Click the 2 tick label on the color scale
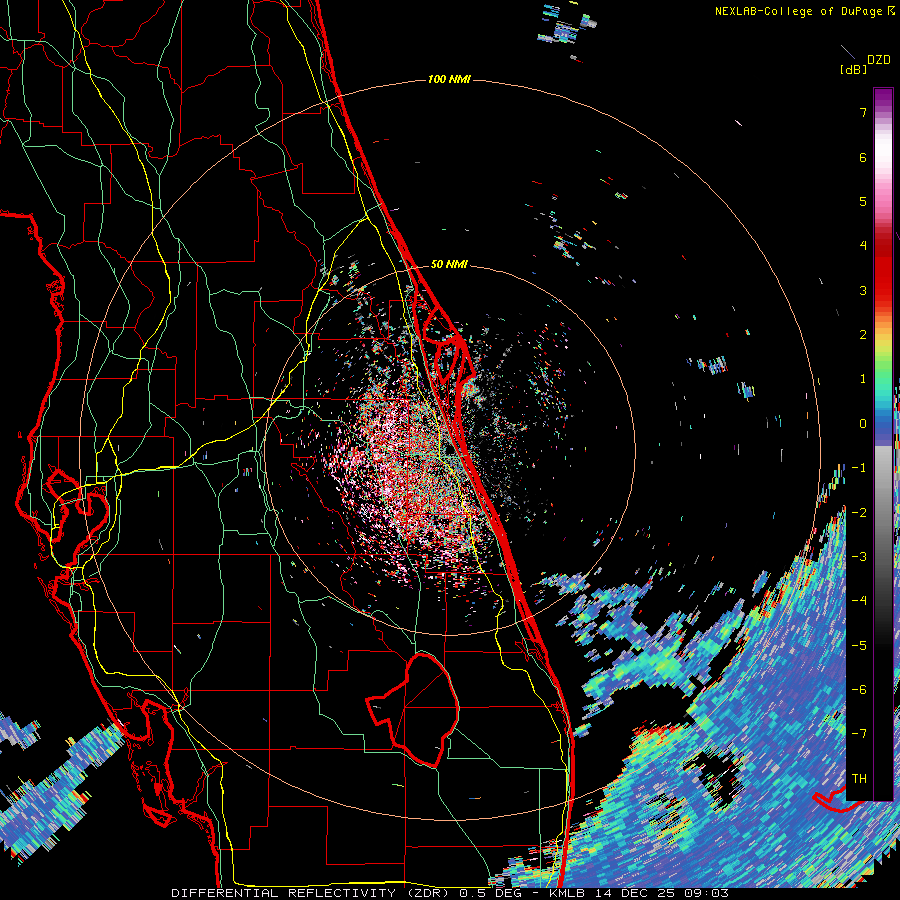The image size is (900, 900). (x=863, y=335)
